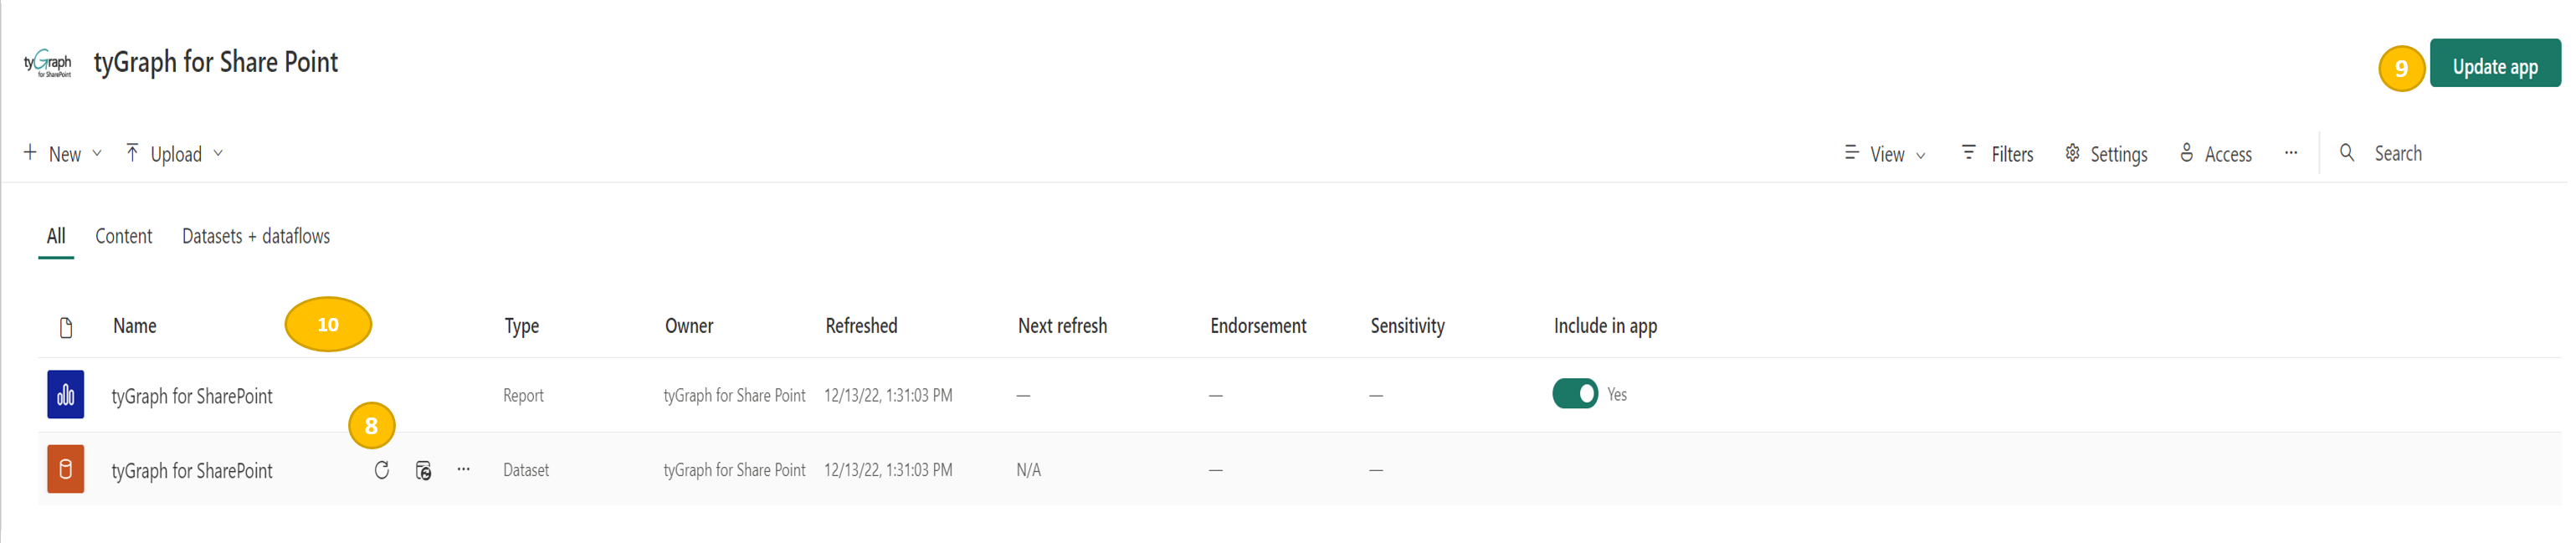Sort by the Name column header

point(135,326)
